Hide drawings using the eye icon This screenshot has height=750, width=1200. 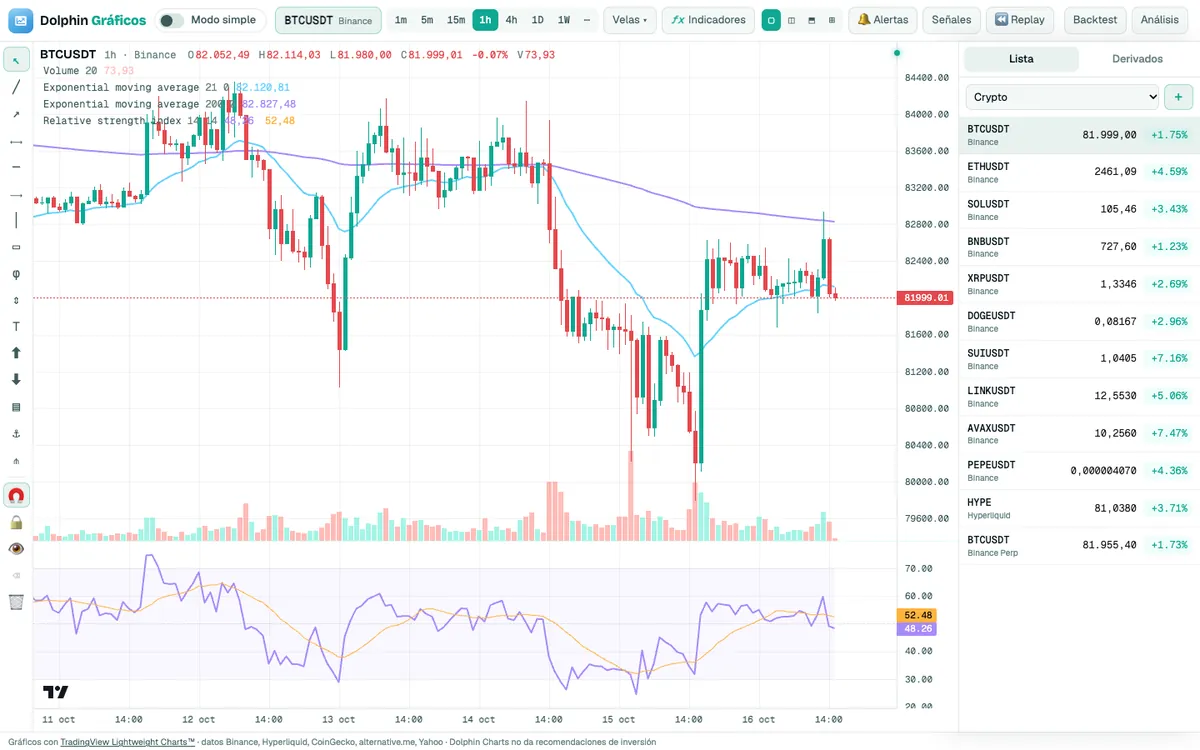pyautogui.click(x=16, y=549)
